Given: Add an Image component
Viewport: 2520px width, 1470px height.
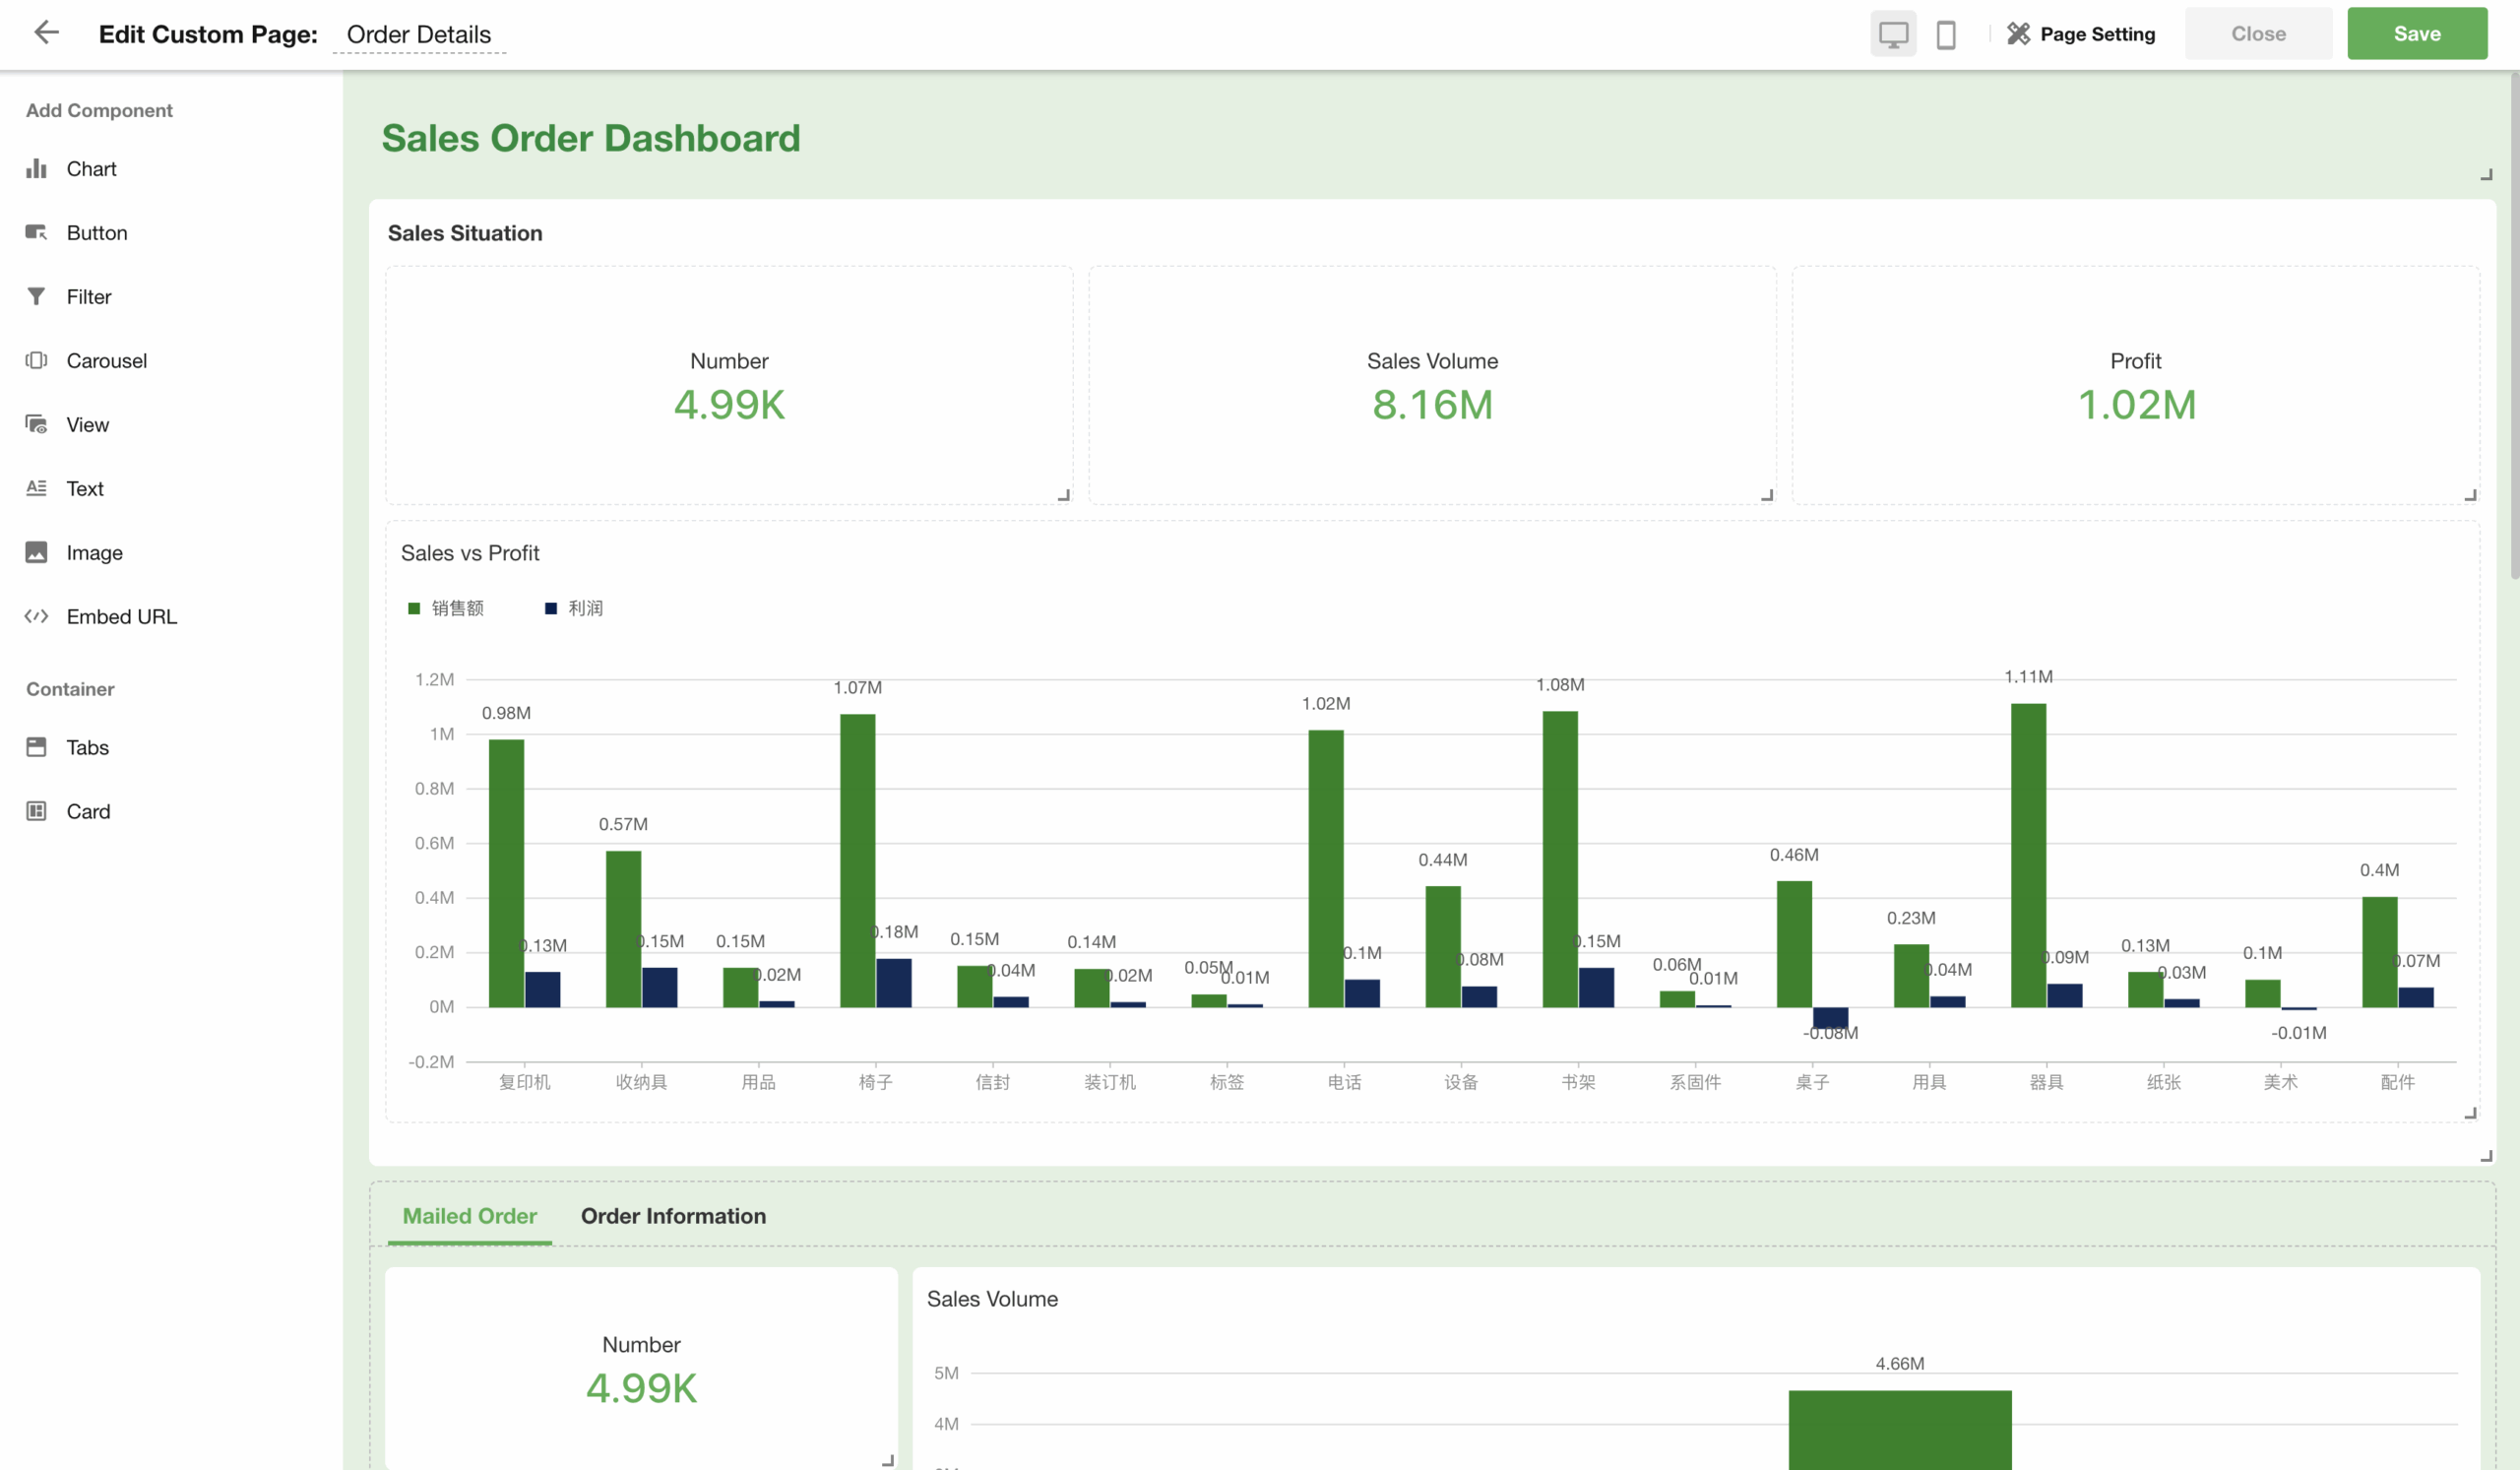Looking at the screenshot, I should pos(94,552).
